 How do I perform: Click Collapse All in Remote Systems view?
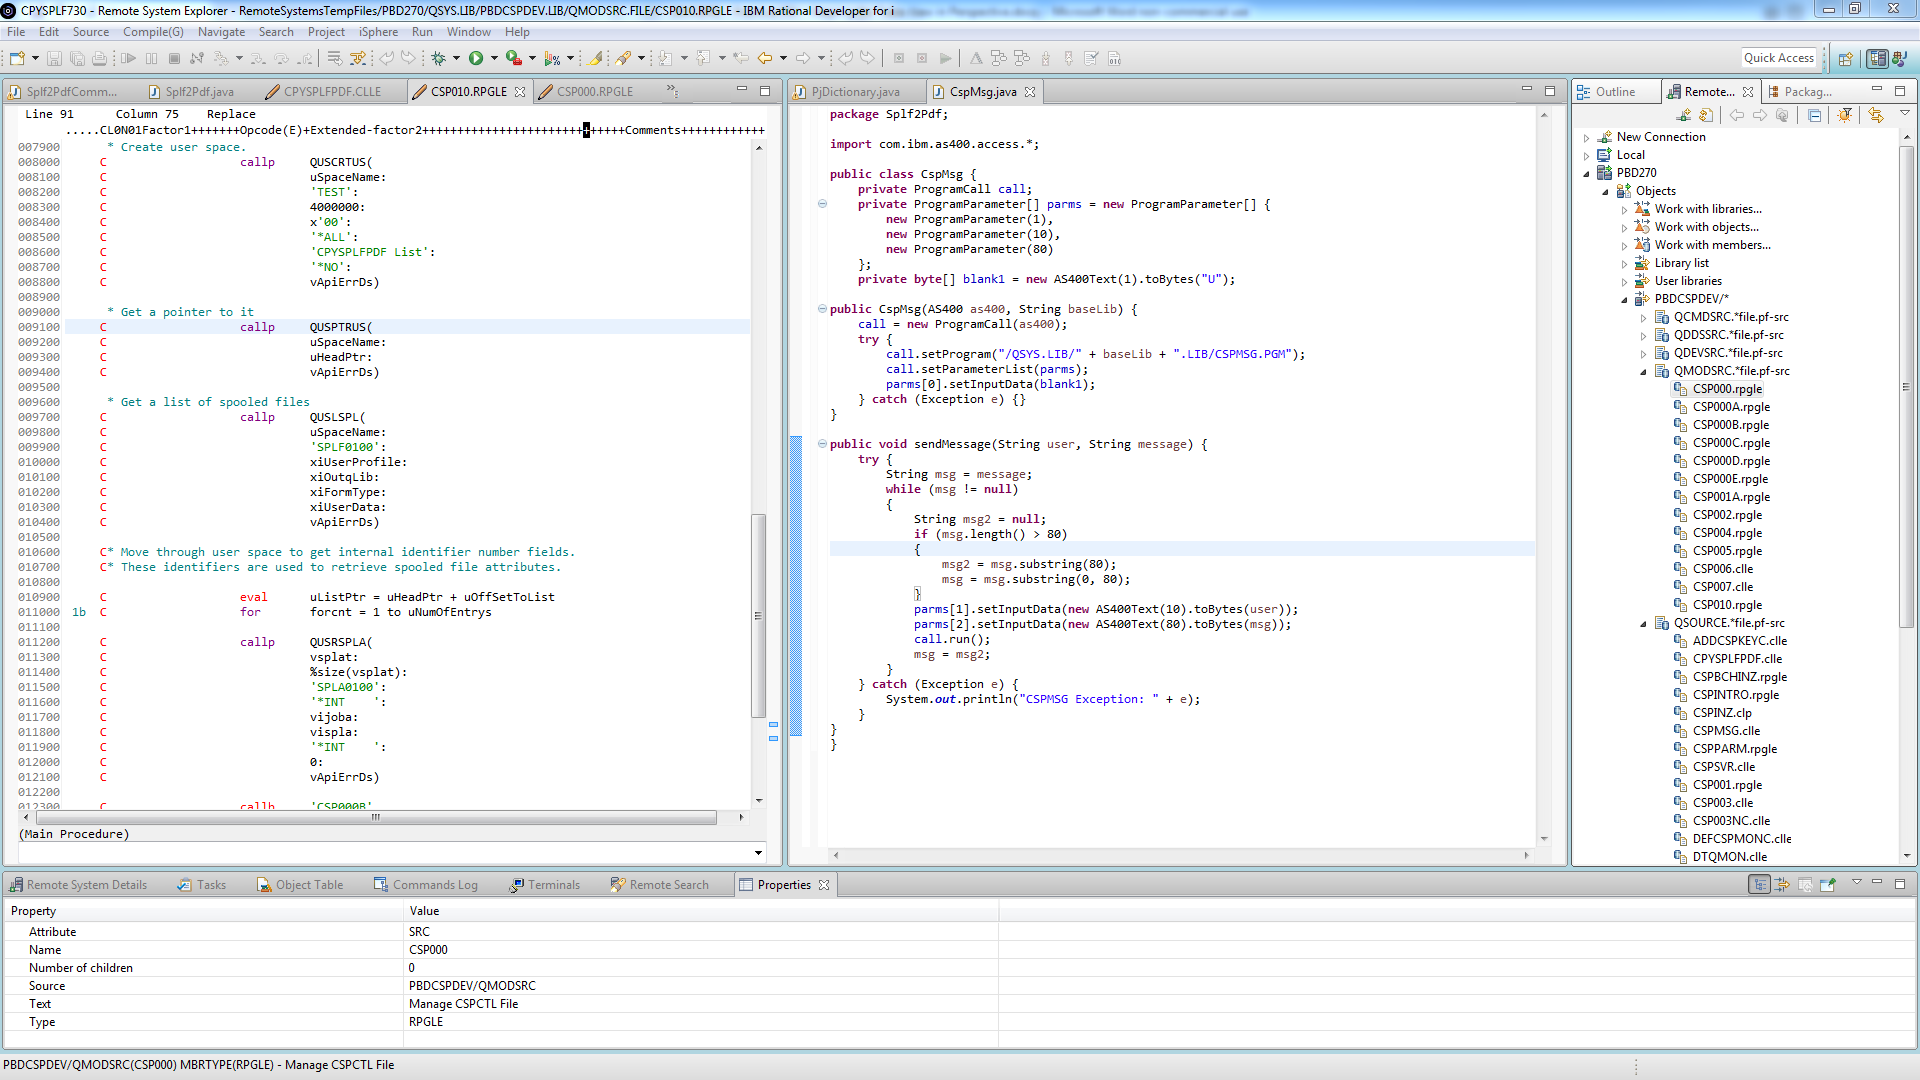coord(1814,115)
